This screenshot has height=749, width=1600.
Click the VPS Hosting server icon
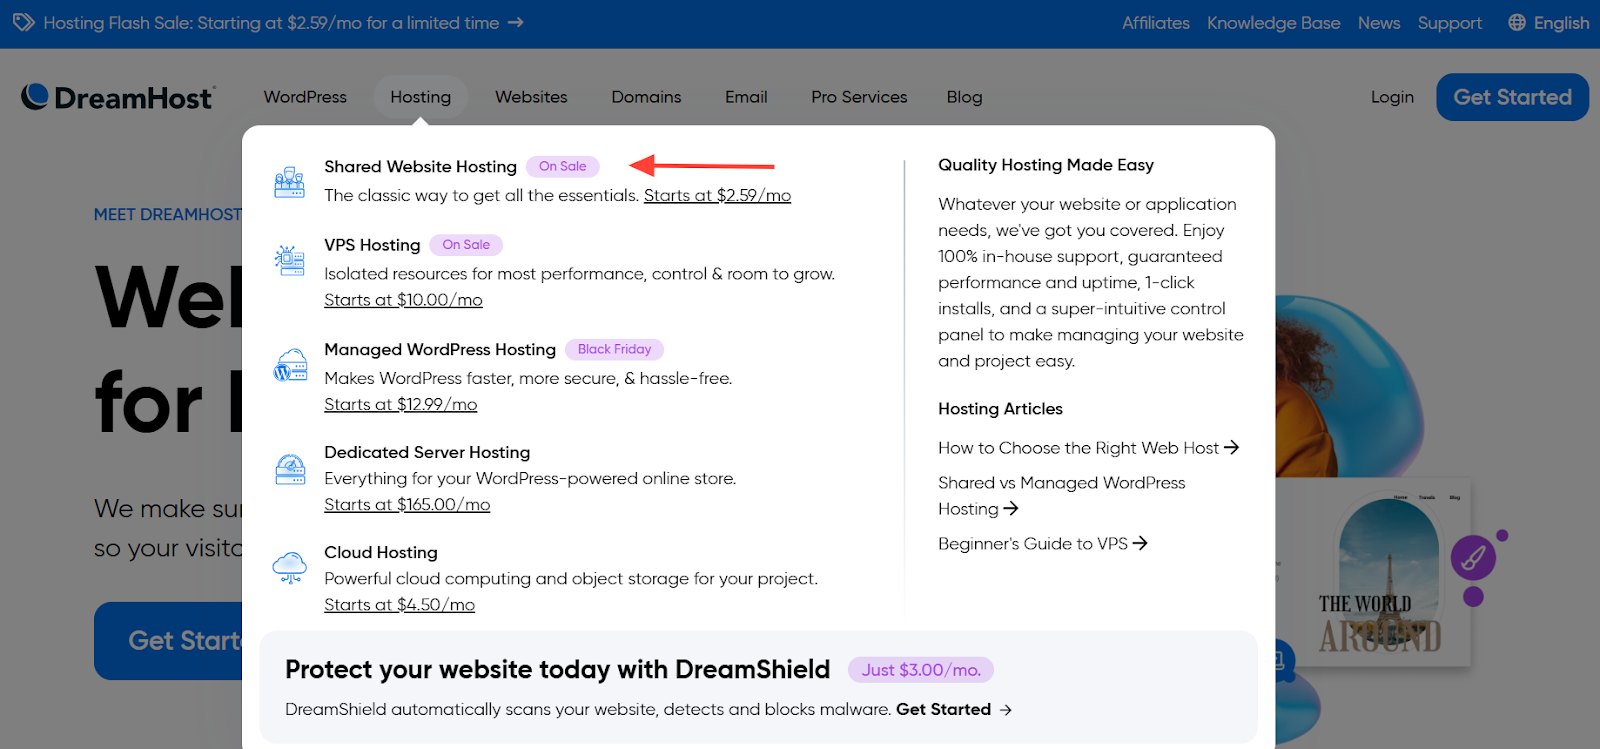click(290, 260)
